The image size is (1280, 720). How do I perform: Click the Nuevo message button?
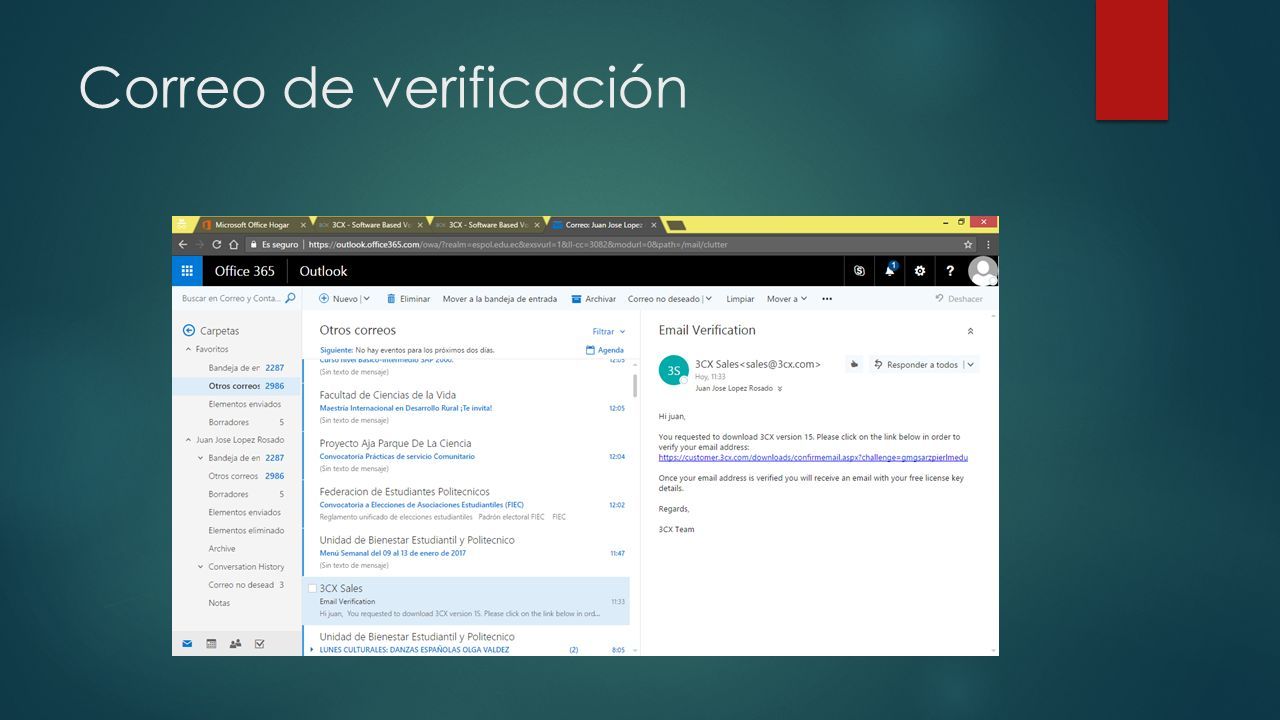click(x=338, y=298)
